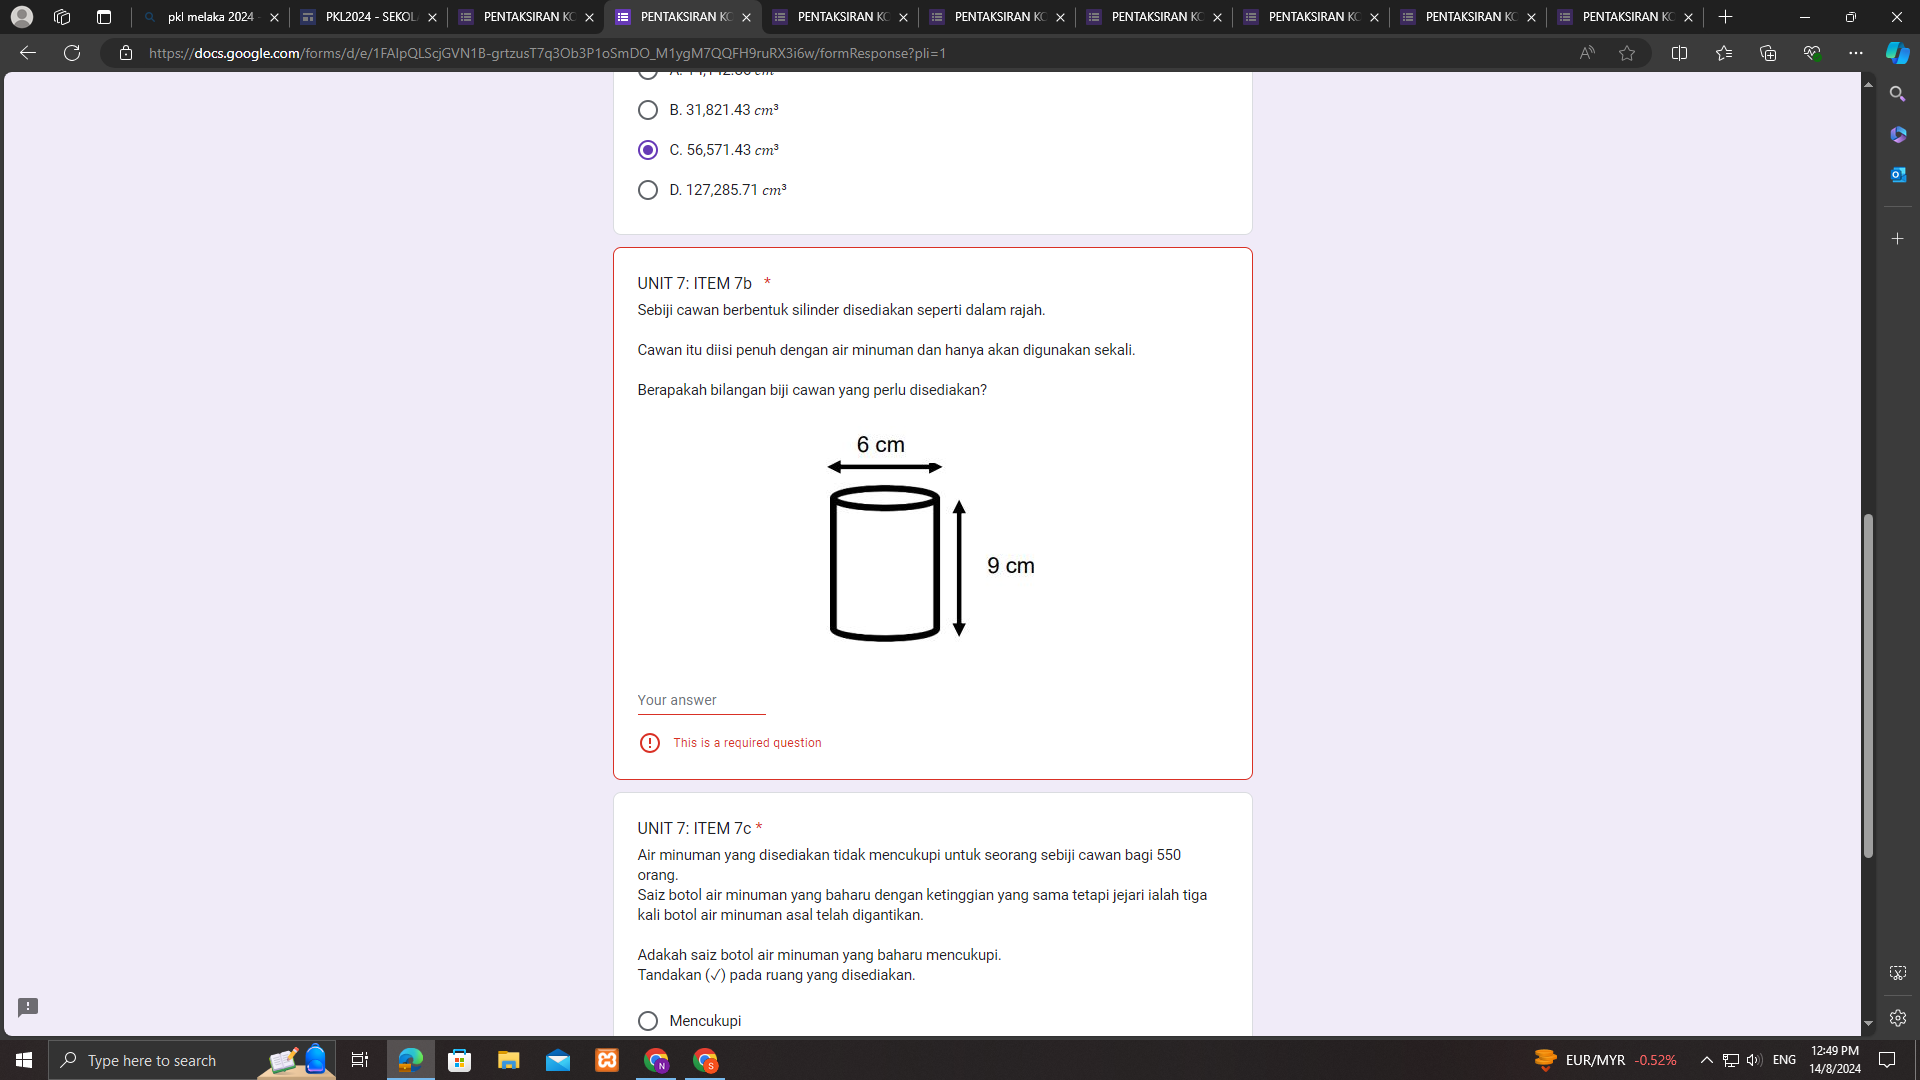Screen dimensions: 1920x1080
Task: Switch to 'pkl melaka 2024' tab
Action: [210, 17]
